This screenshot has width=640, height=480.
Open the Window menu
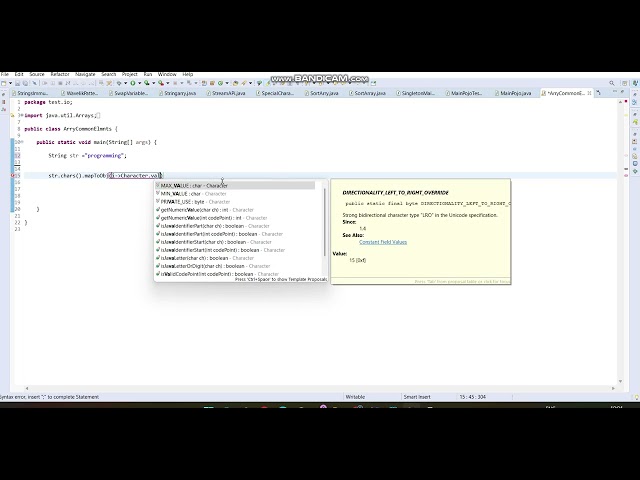167,74
